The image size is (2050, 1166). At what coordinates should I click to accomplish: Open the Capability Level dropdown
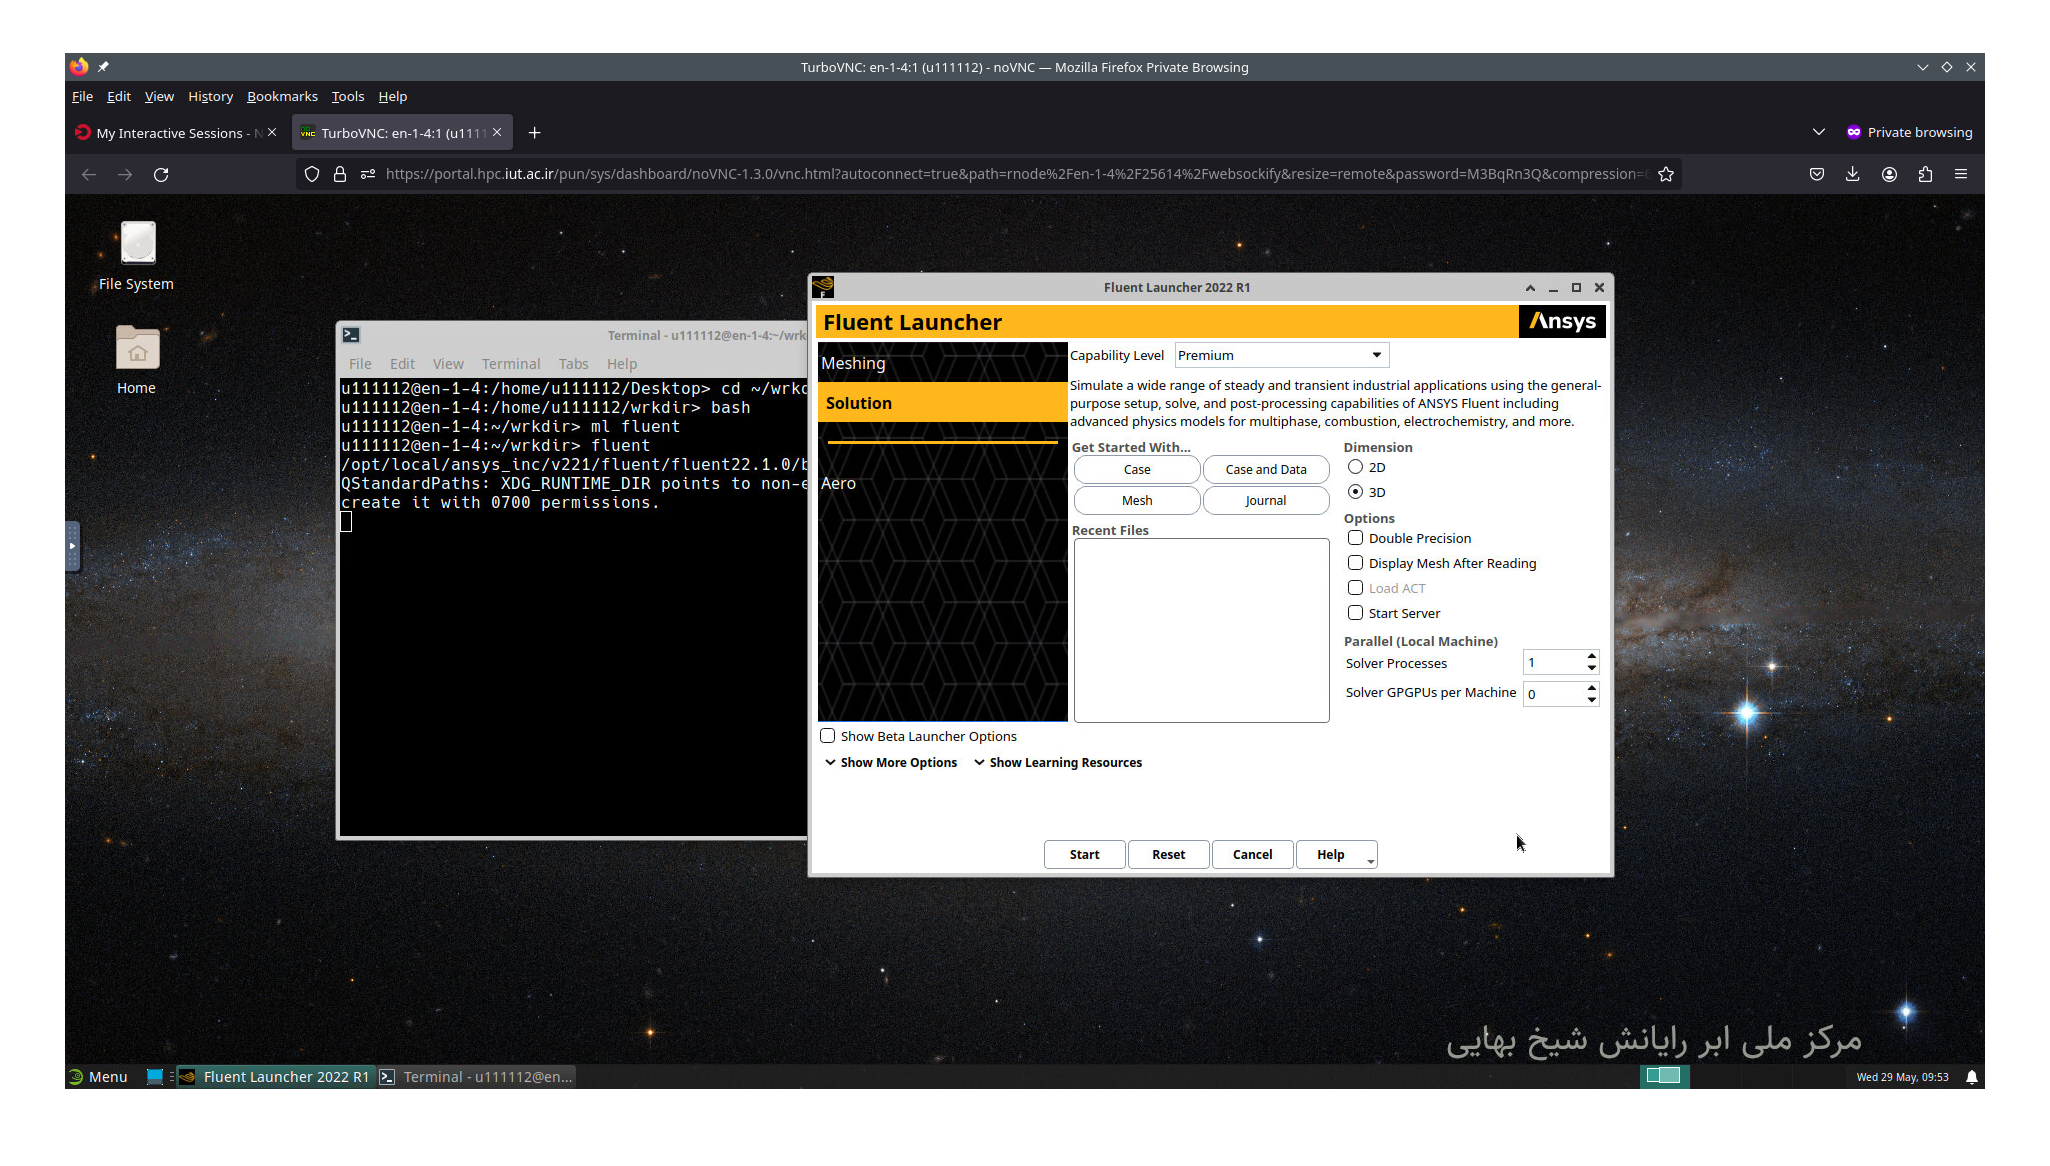[x=1282, y=355]
